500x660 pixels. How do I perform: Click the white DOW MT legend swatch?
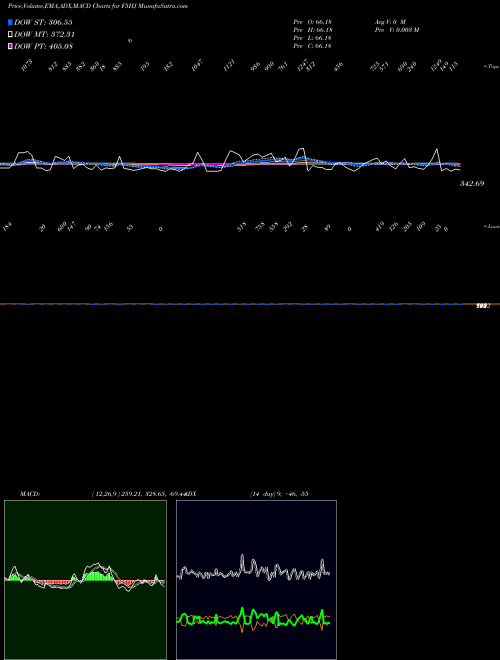(10, 34)
